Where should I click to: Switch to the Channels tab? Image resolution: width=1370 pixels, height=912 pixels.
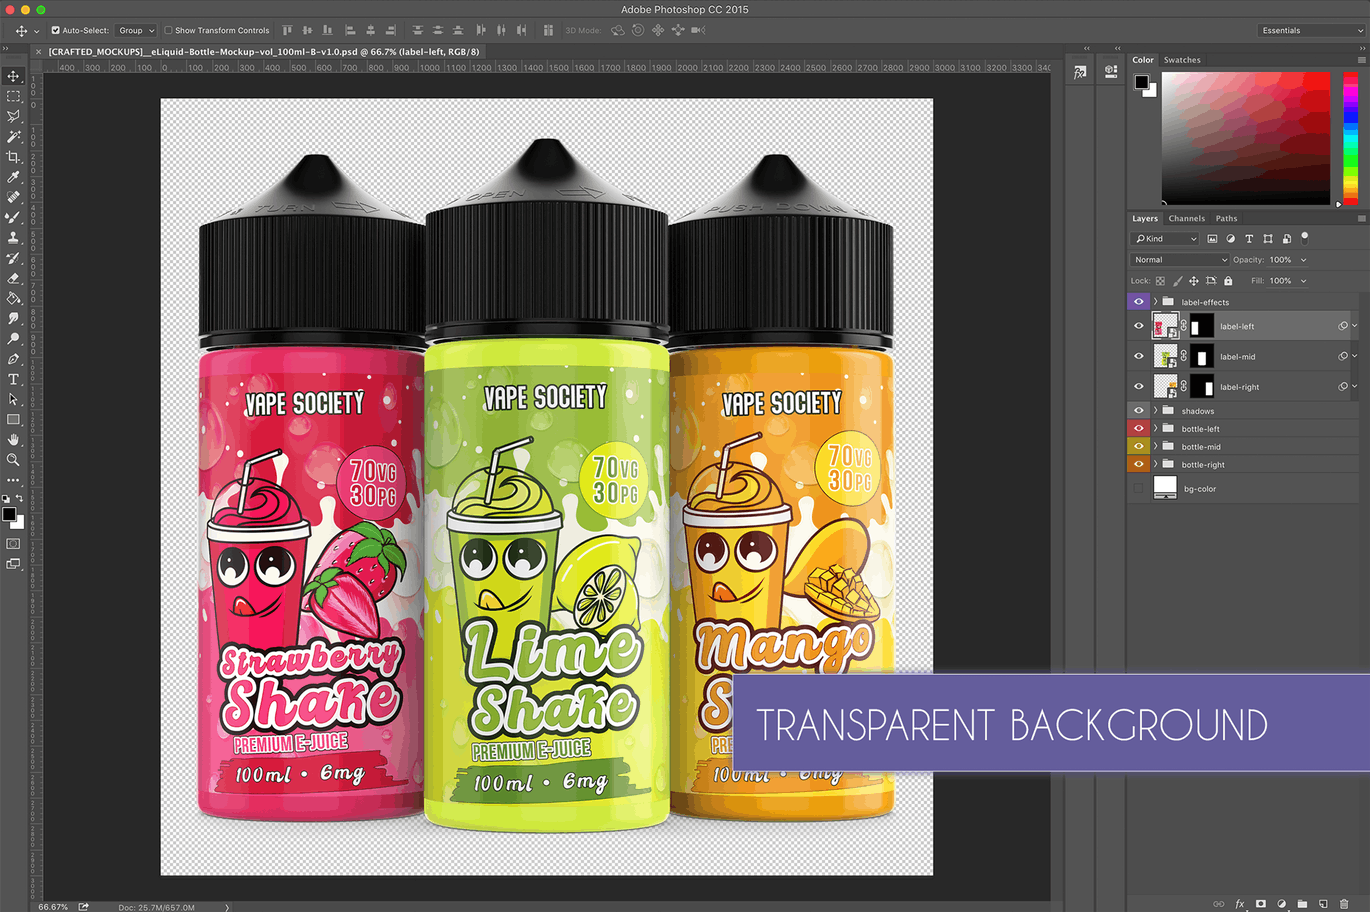1187,218
